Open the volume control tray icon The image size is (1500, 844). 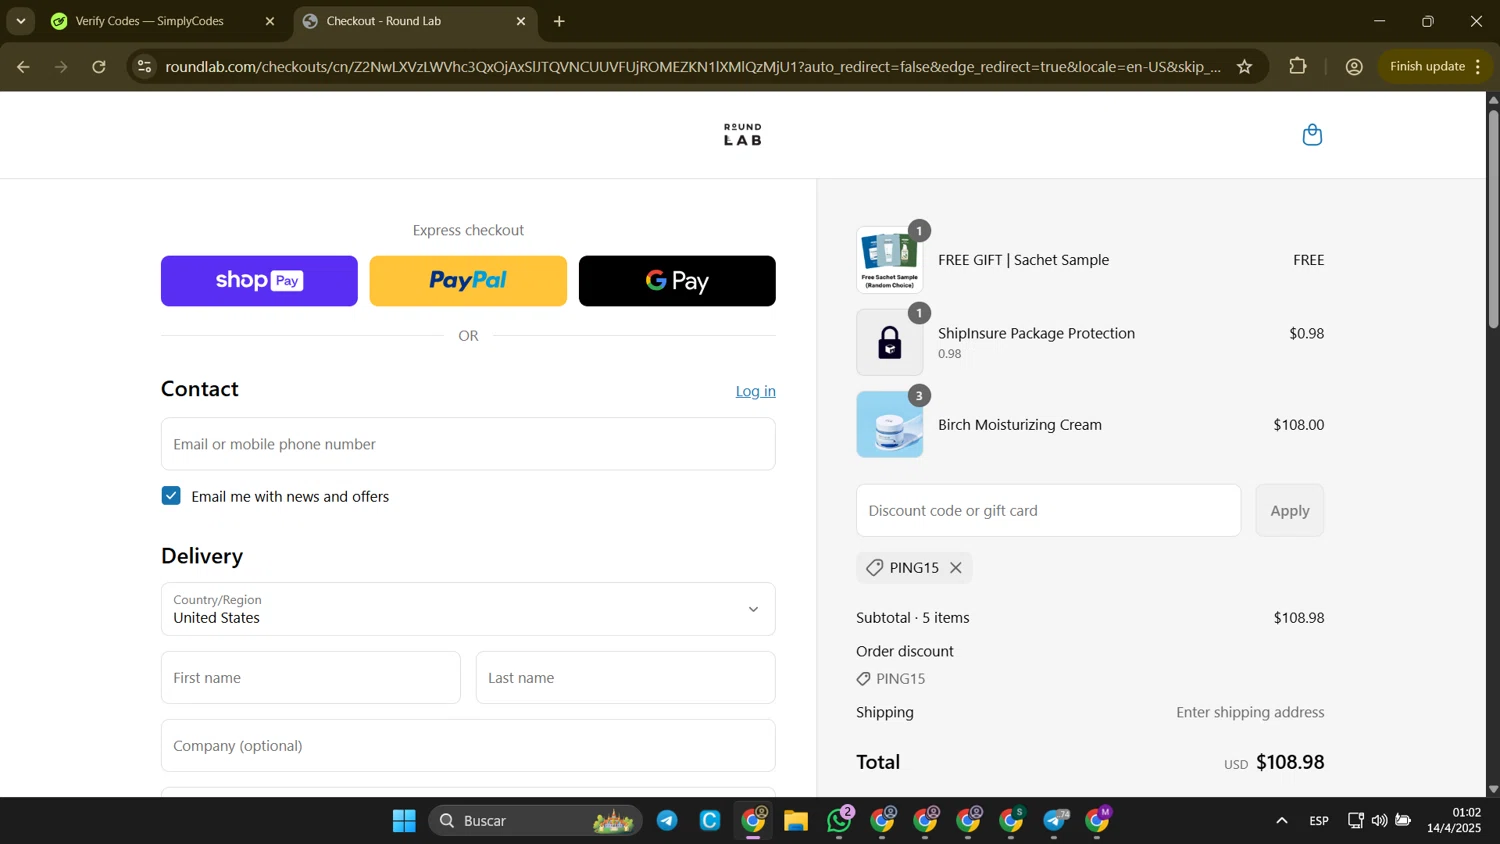click(x=1379, y=821)
